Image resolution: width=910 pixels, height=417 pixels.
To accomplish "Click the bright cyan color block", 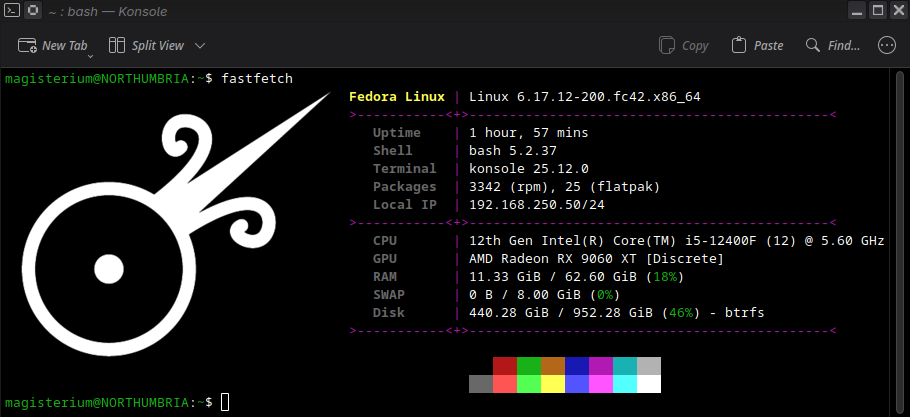I will click(x=625, y=384).
